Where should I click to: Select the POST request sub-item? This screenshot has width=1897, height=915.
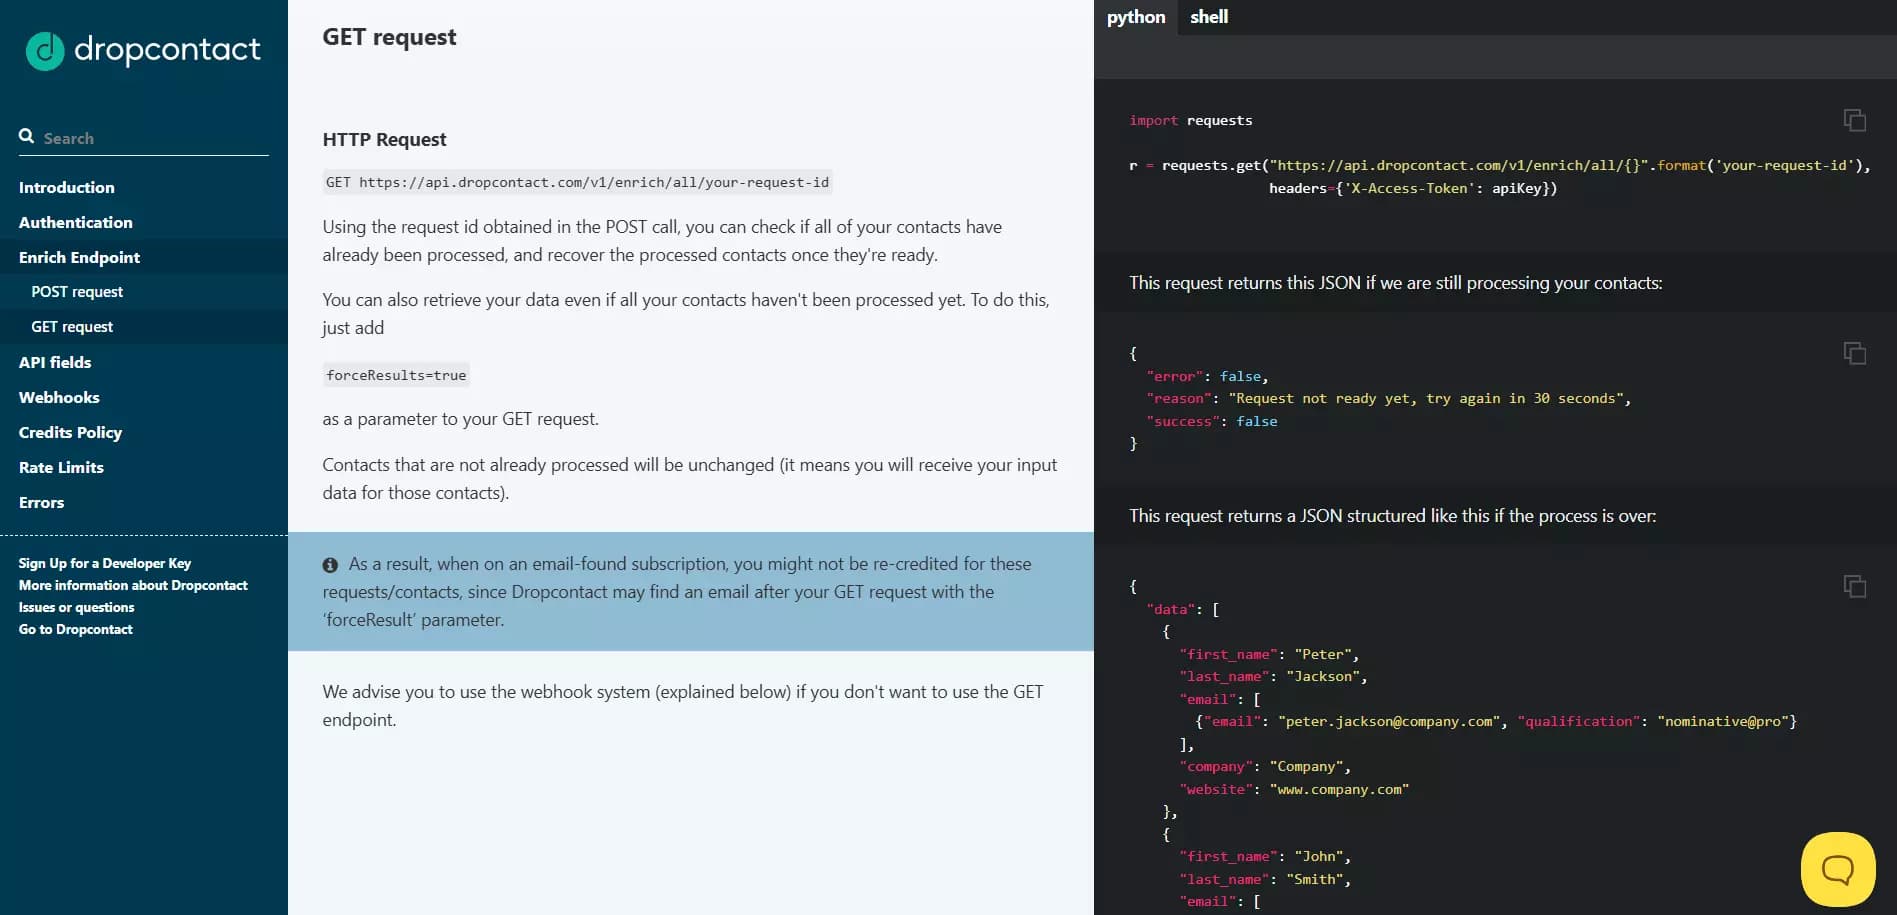(x=77, y=292)
